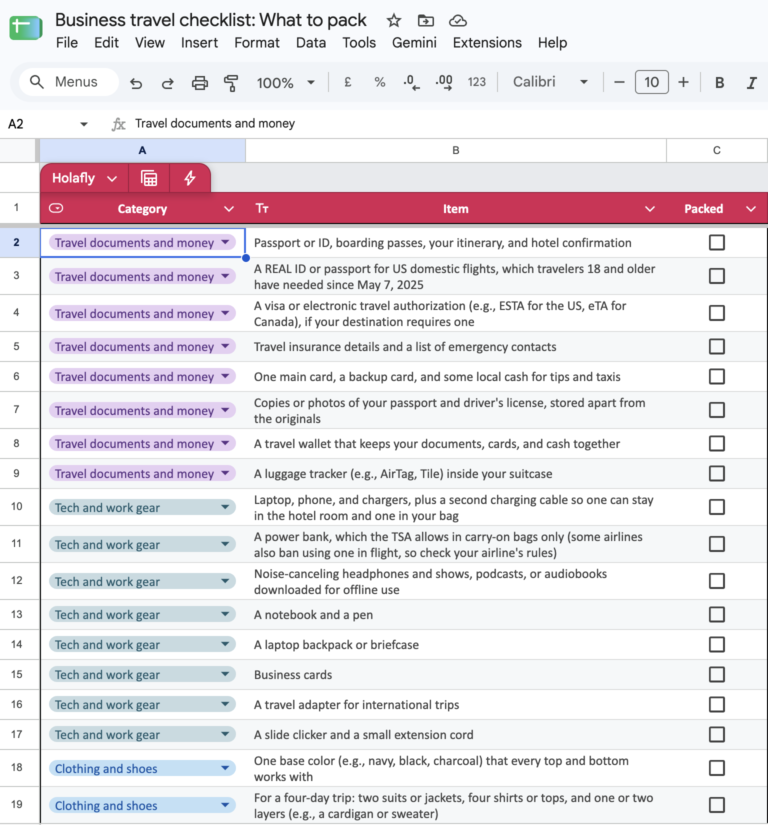
Task: Click the Redo arrow
Action: click(167, 83)
